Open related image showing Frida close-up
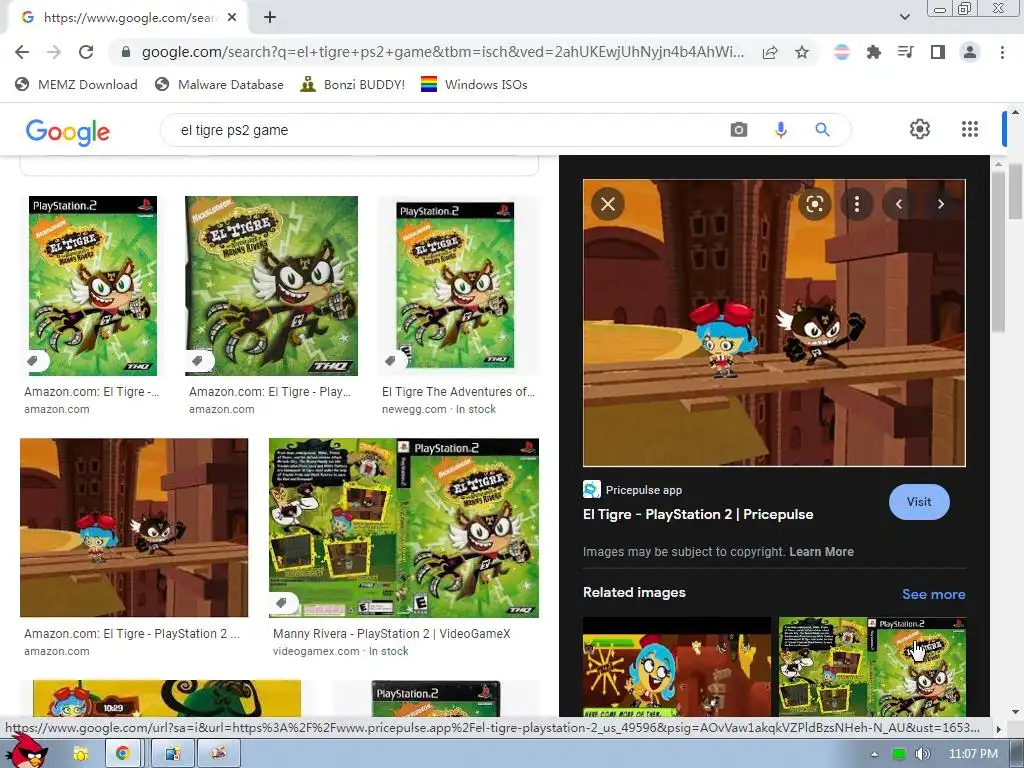Screen dimensions: 1024x768 coord(677,666)
